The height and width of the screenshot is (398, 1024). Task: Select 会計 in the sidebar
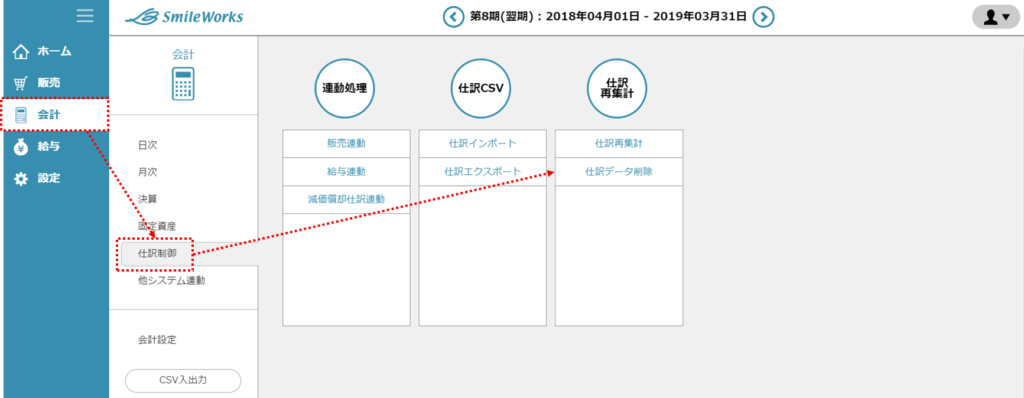(55, 114)
